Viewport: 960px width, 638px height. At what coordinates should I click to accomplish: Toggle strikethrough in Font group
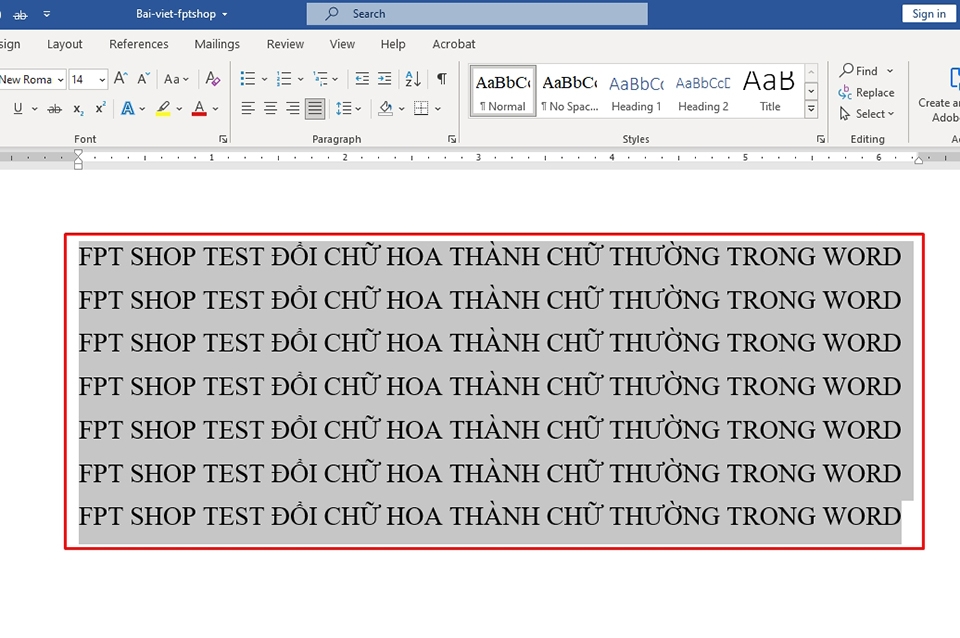click(x=54, y=109)
